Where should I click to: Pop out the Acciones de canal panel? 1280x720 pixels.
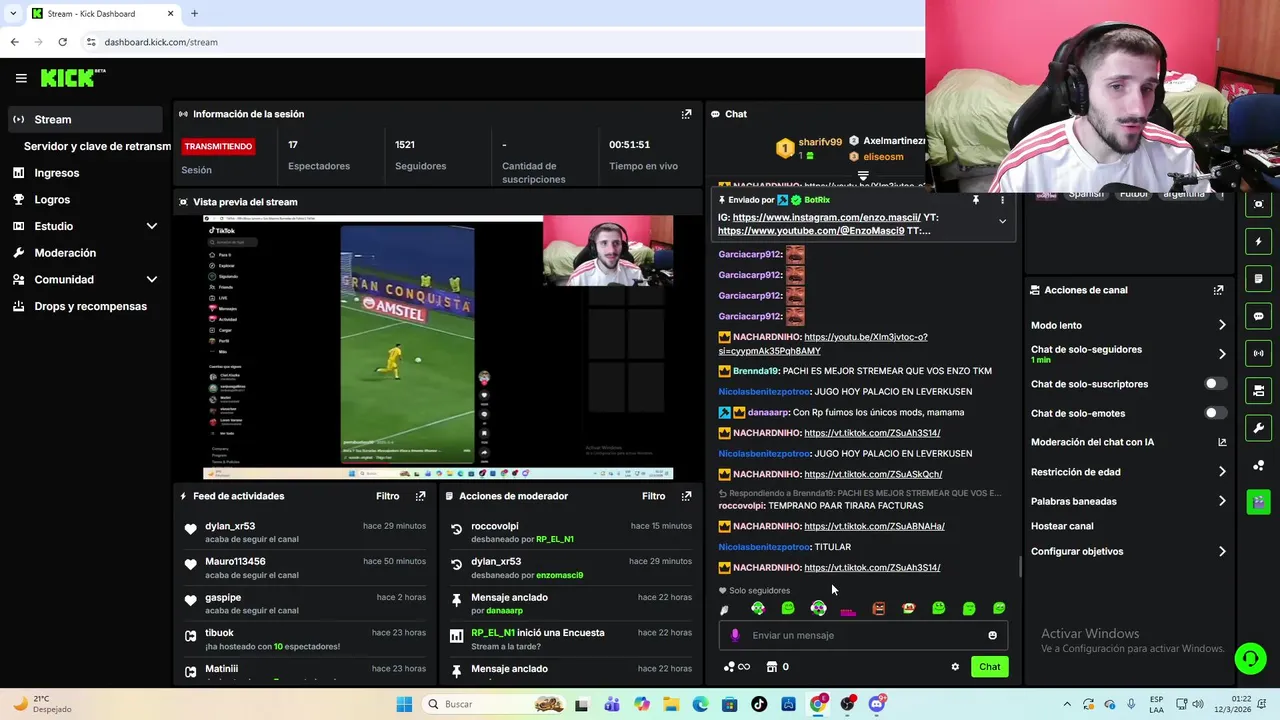click(1218, 290)
